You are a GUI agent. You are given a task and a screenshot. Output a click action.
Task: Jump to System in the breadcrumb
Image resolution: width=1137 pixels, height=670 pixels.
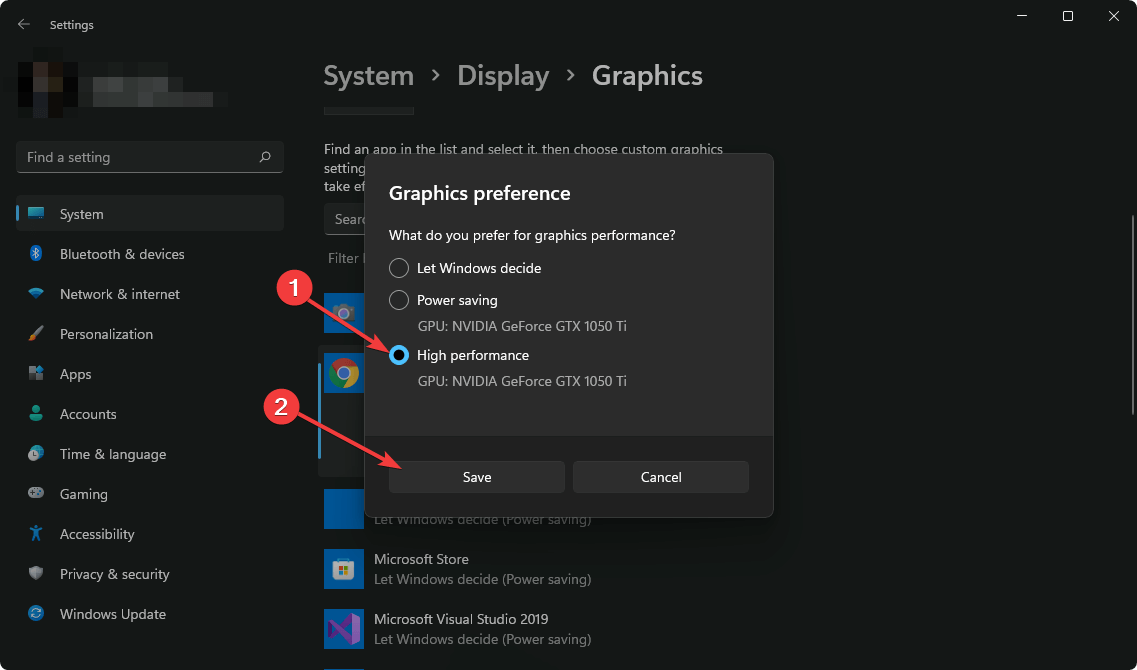pyautogui.click(x=368, y=76)
